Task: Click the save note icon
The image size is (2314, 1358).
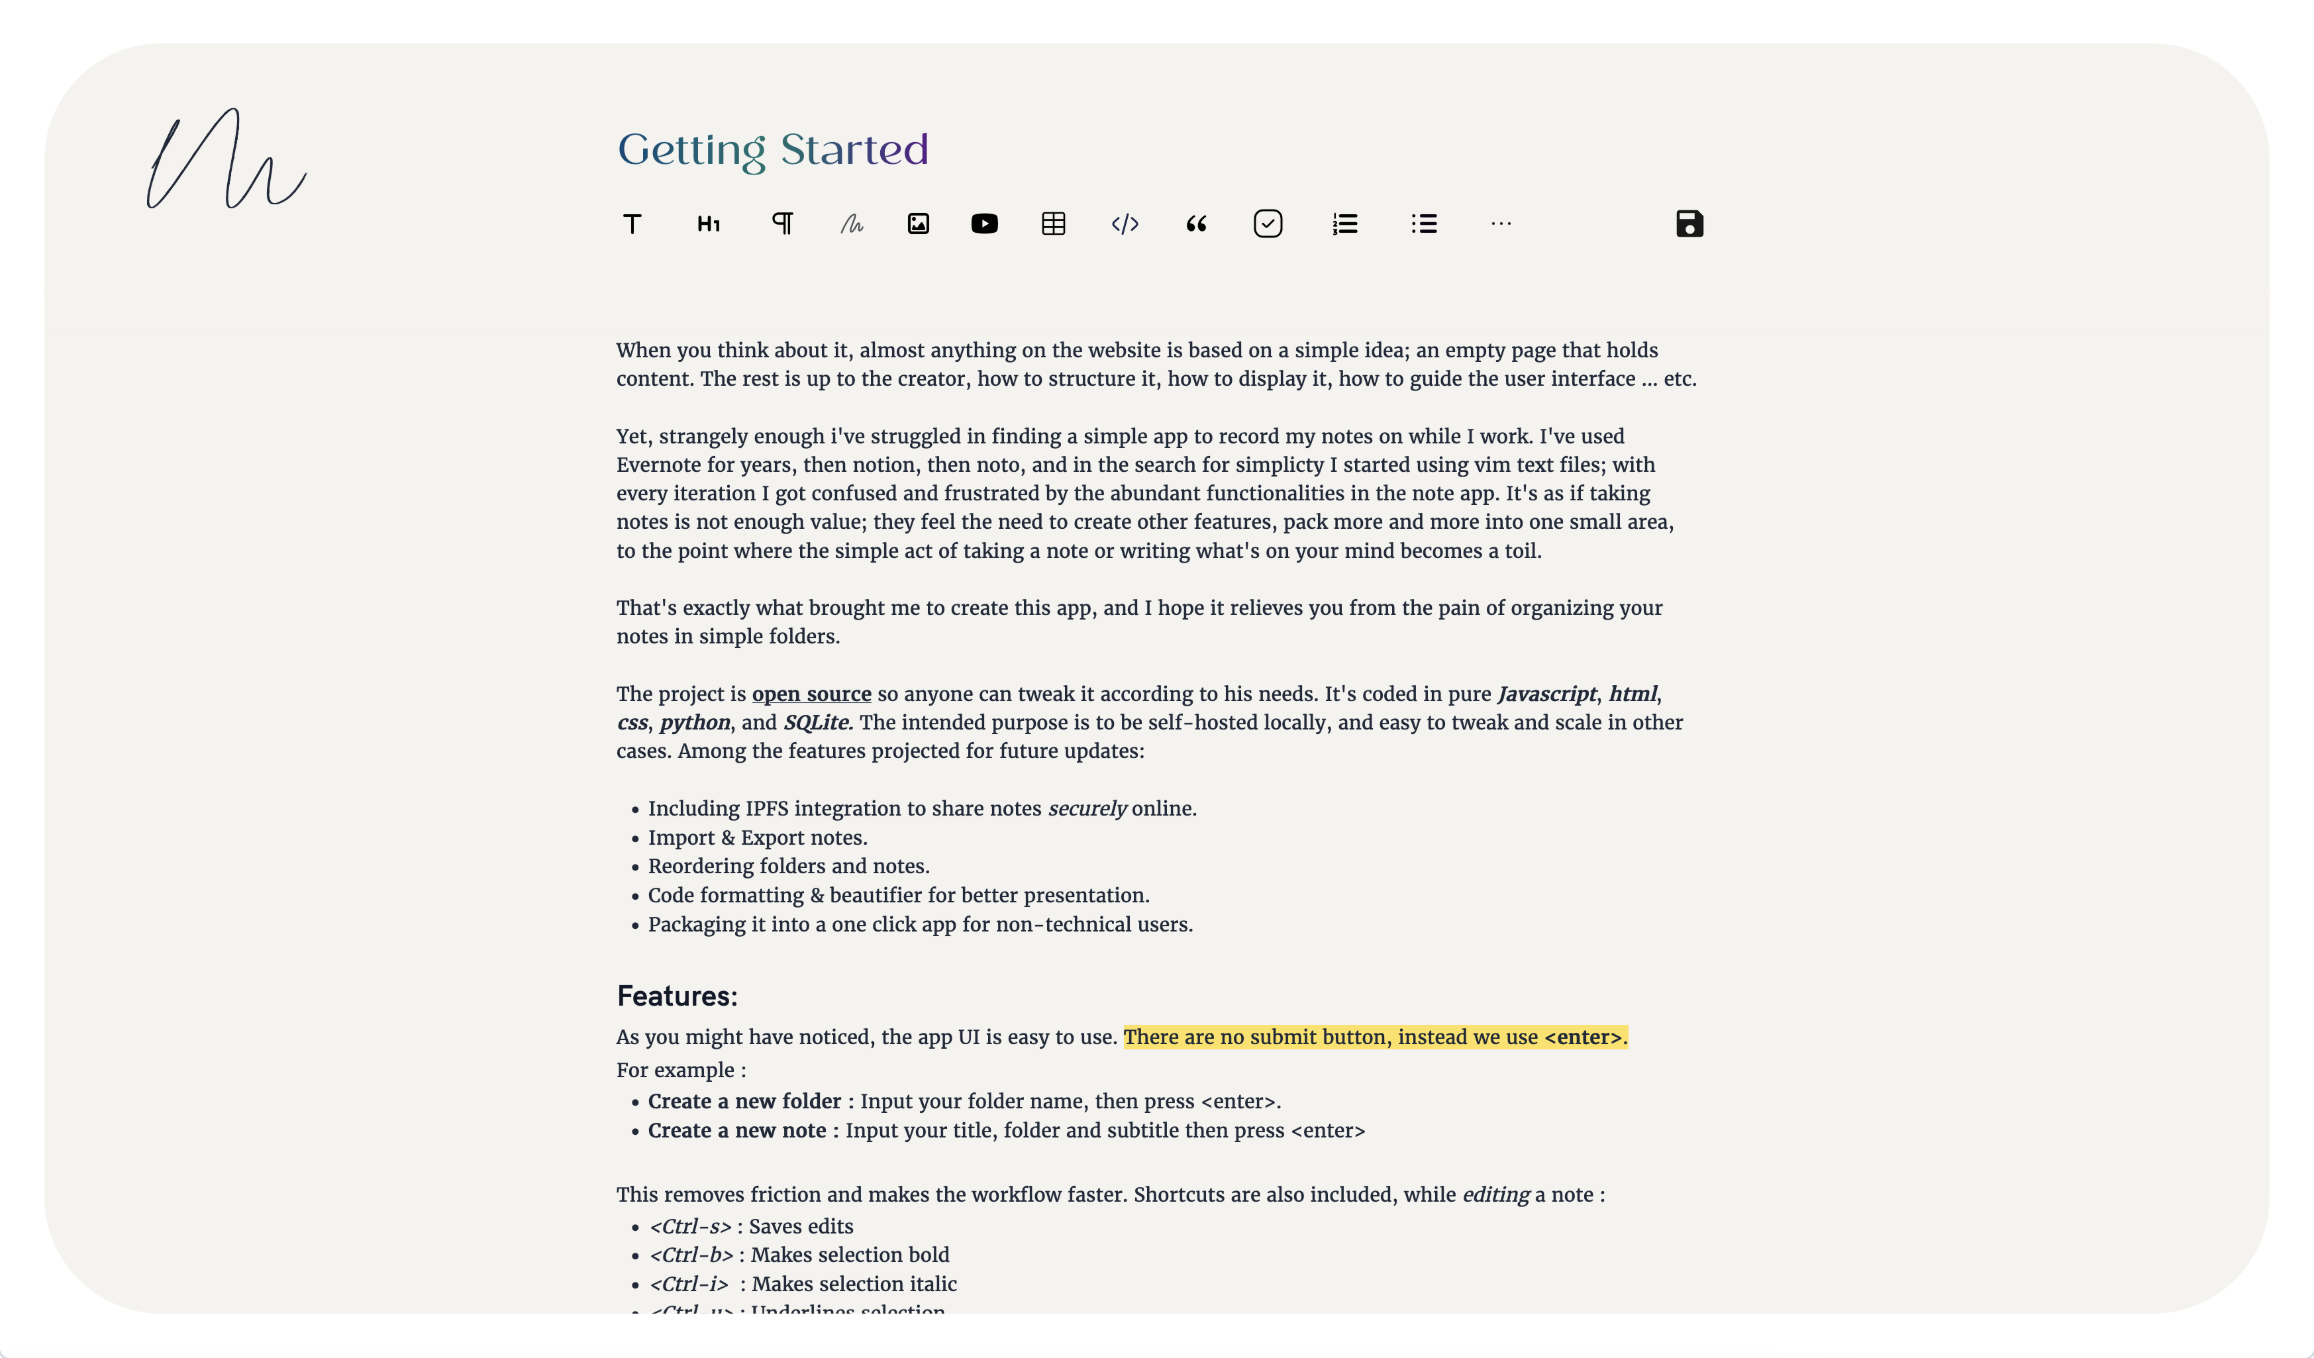Action: pyautogui.click(x=1690, y=223)
